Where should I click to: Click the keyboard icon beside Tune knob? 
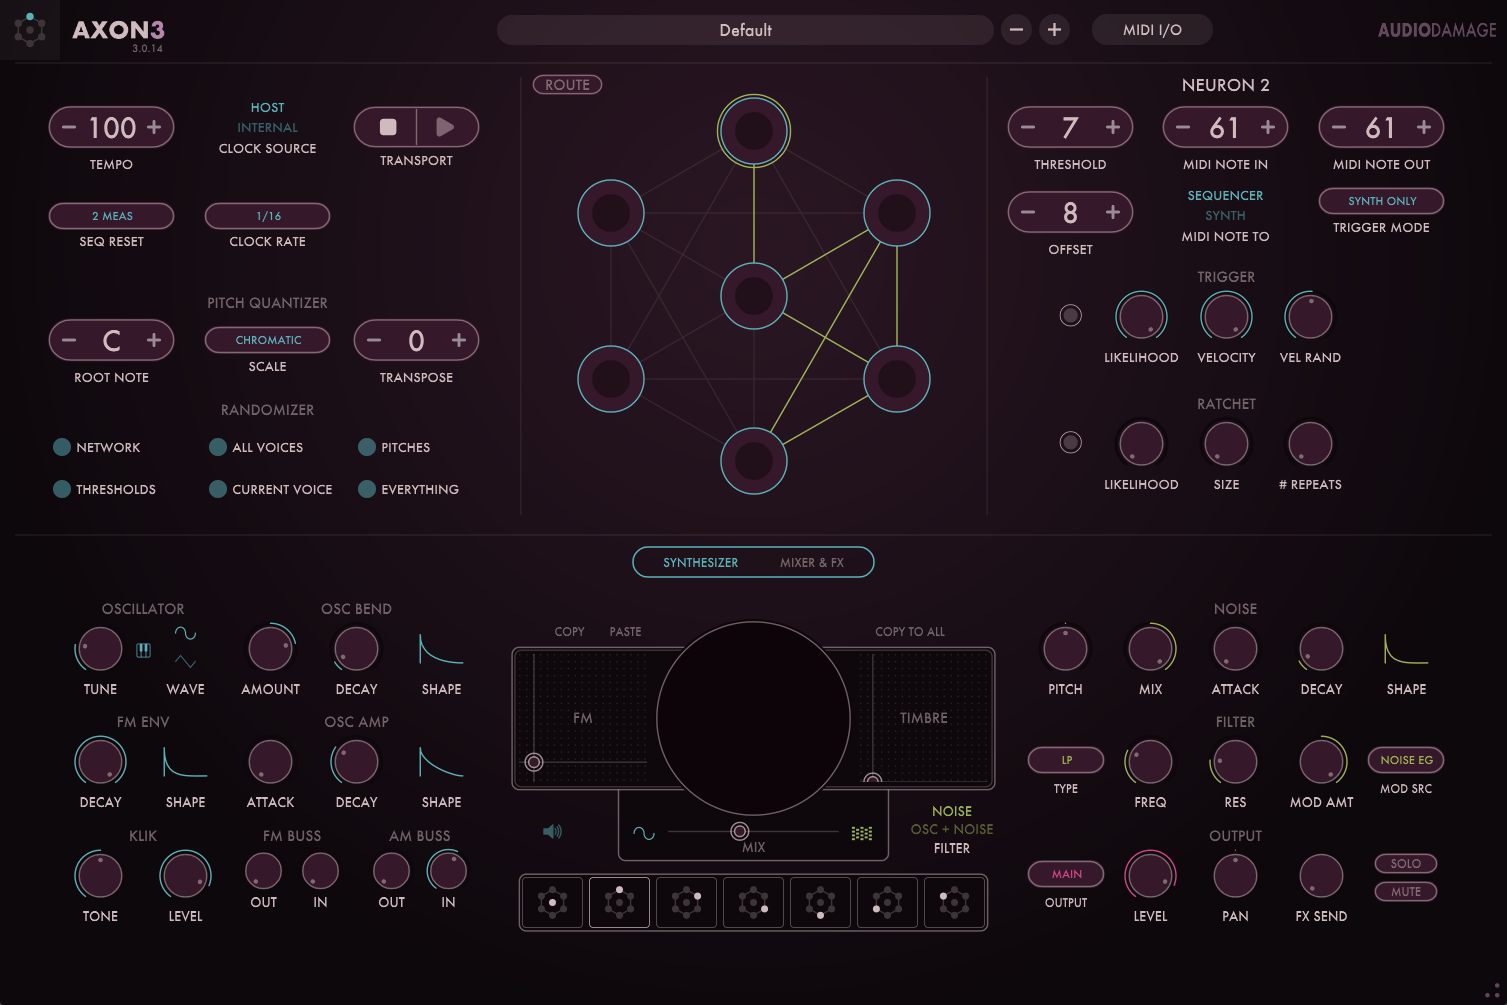(143, 650)
